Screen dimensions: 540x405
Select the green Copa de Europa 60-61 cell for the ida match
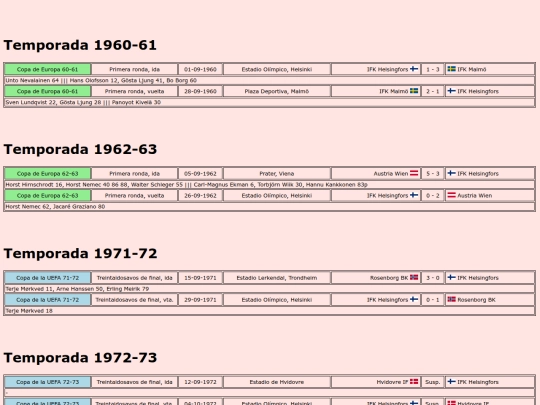point(48,69)
